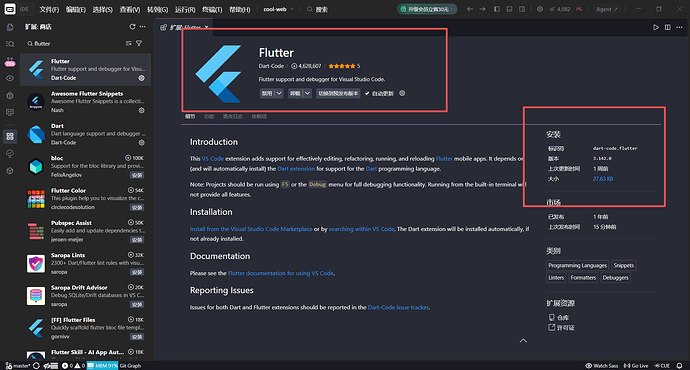Viewport: 690px width, 370px height.
Task: Click the manage gear on Awesome Flutter Snippets
Action: coord(142,110)
